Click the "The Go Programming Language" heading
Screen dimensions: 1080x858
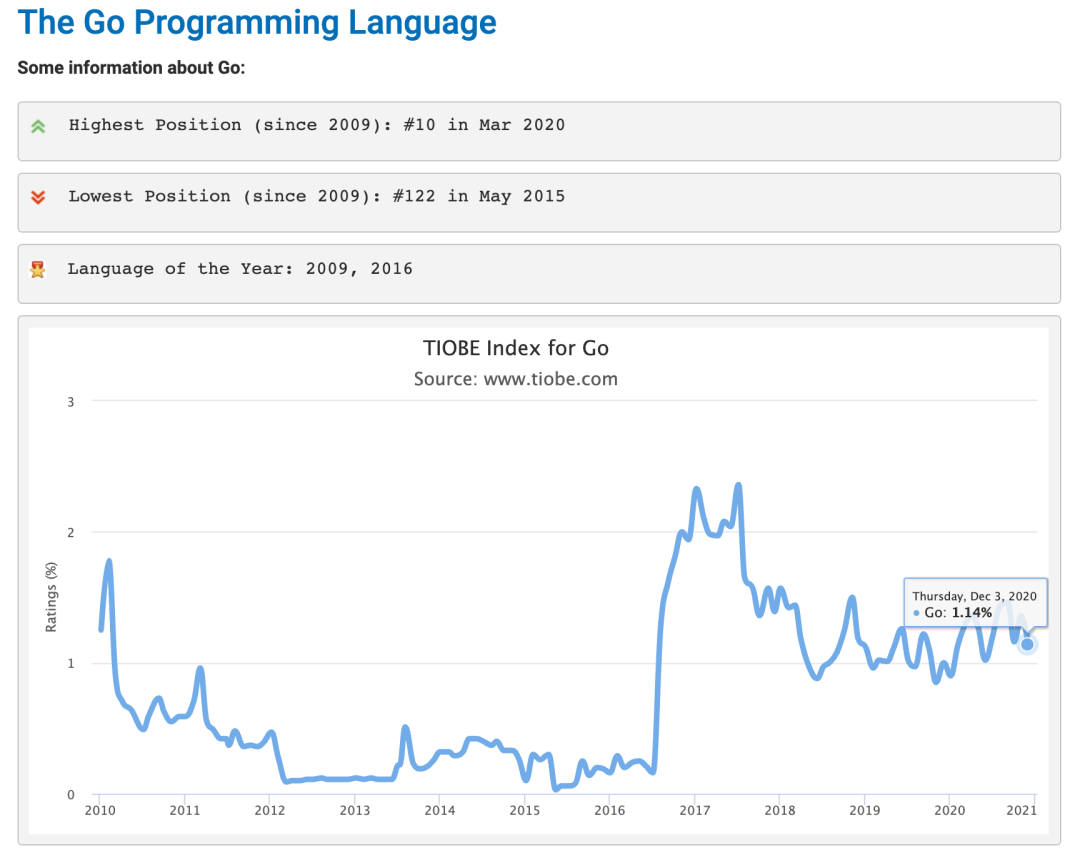[x=257, y=22]
